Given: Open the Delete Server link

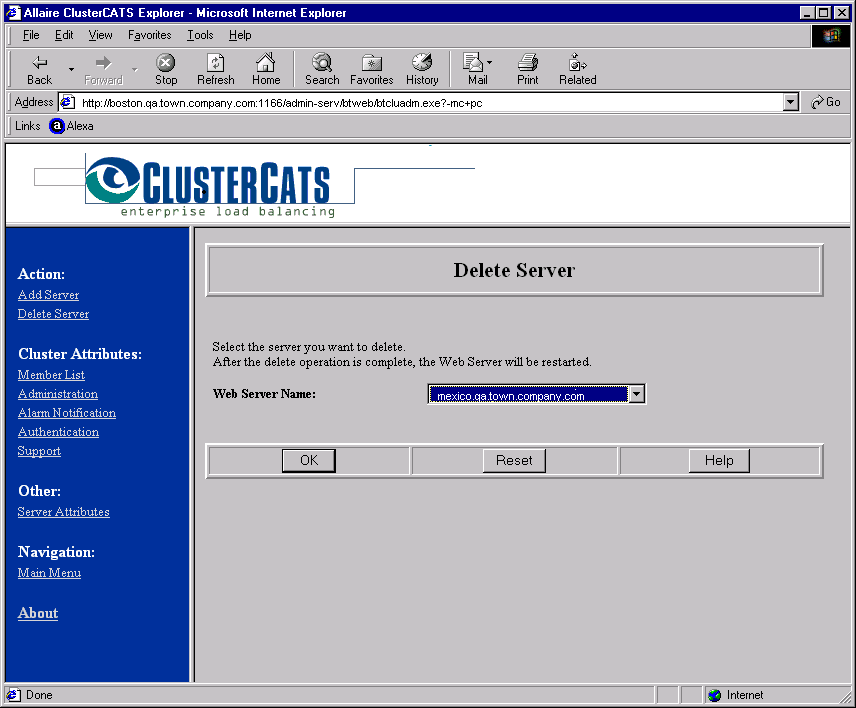Looking at the screenshot, I should click(53, 314).
